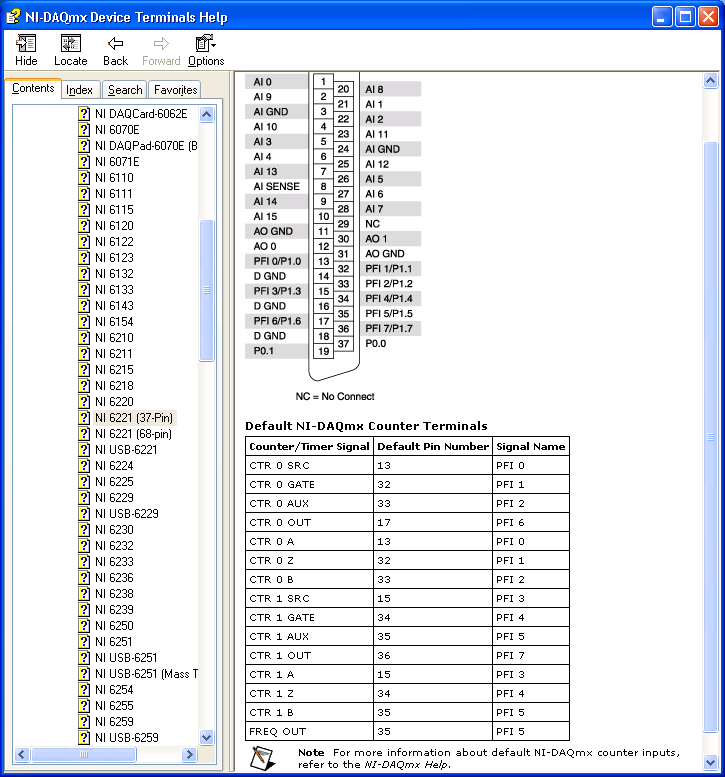
Task: Click the help icon beside NI 6236
Action: coord(84,578)
